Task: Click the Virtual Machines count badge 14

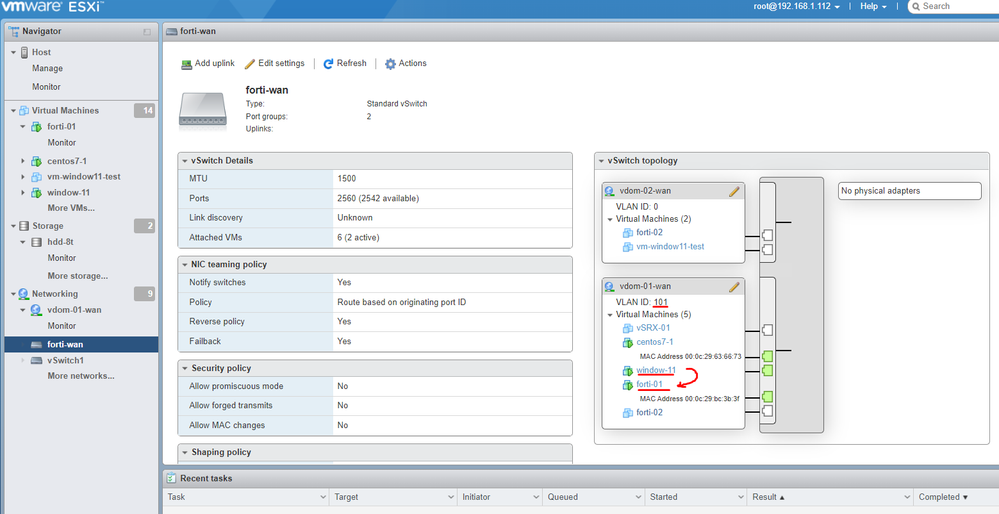Action: point(145,111)
